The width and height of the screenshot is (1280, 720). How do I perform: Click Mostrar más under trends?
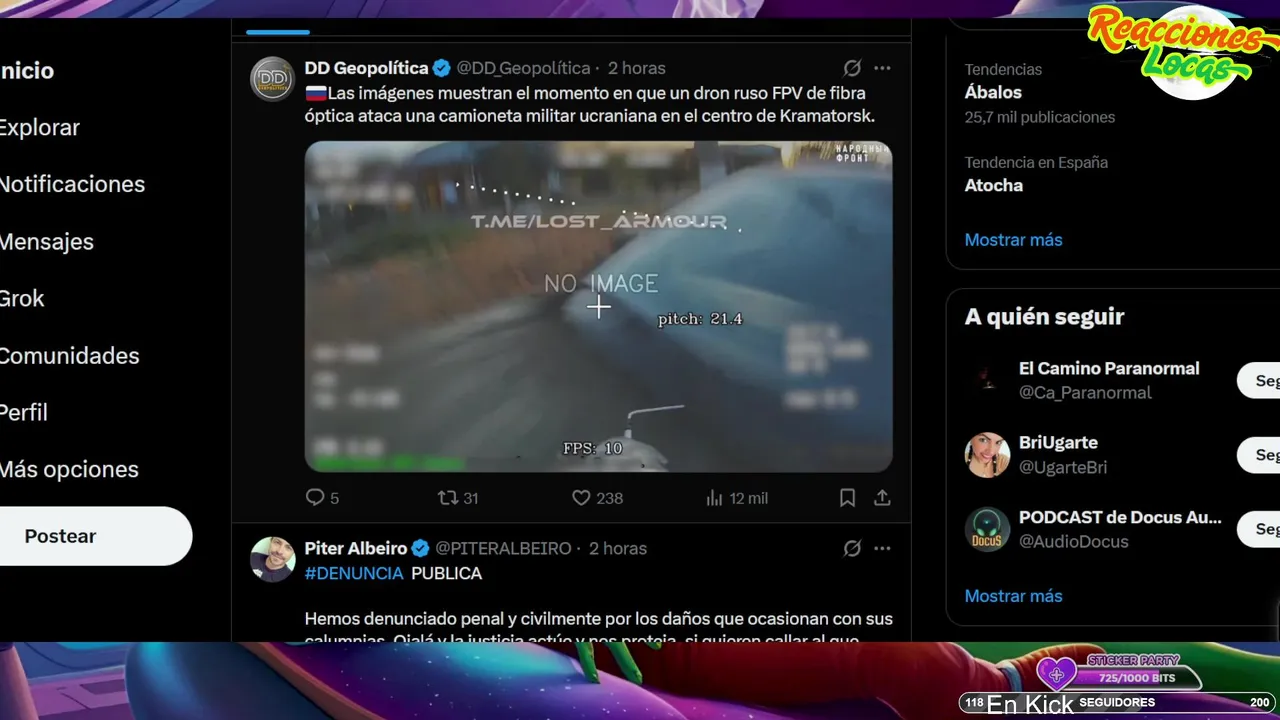(1013, 240)
